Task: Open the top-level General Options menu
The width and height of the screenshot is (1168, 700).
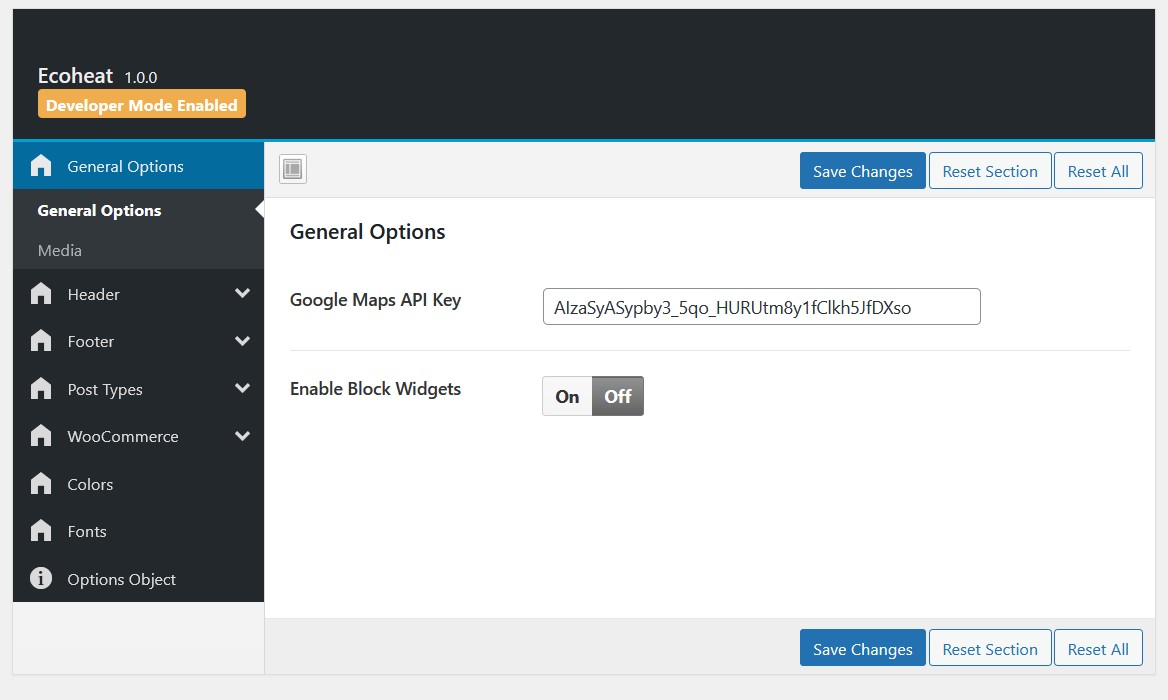Action: click(139, 166)
